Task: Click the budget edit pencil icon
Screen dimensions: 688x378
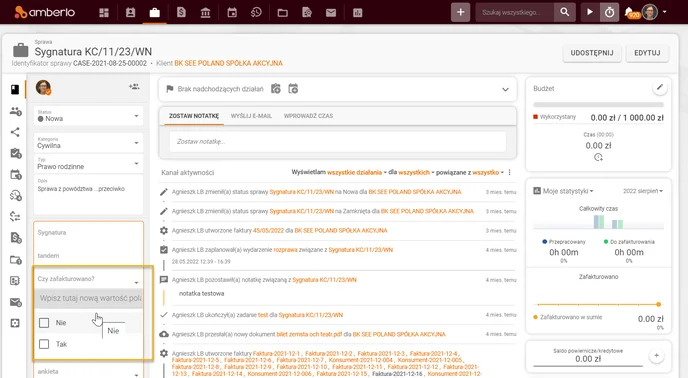Action: point(659,88)
